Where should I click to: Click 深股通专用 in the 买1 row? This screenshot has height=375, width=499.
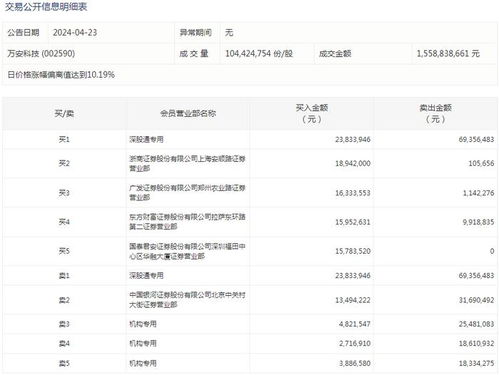146,139
